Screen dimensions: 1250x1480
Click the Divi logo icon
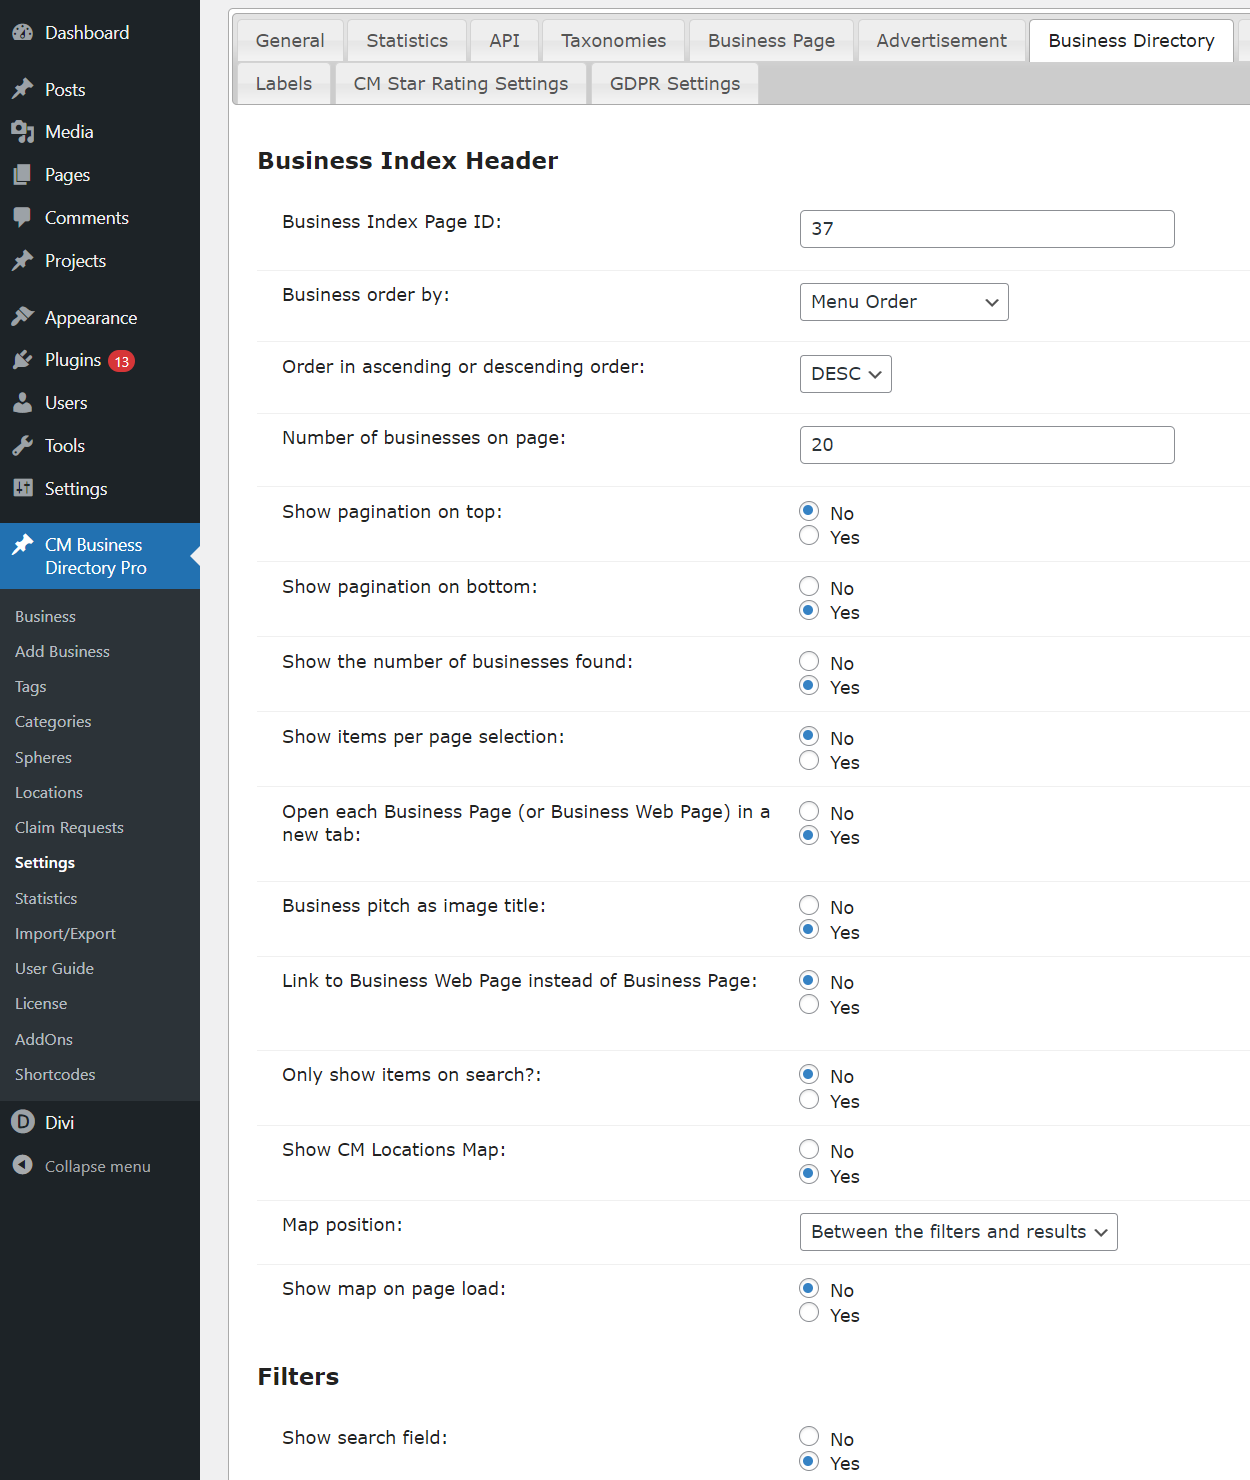point(23,1123)
